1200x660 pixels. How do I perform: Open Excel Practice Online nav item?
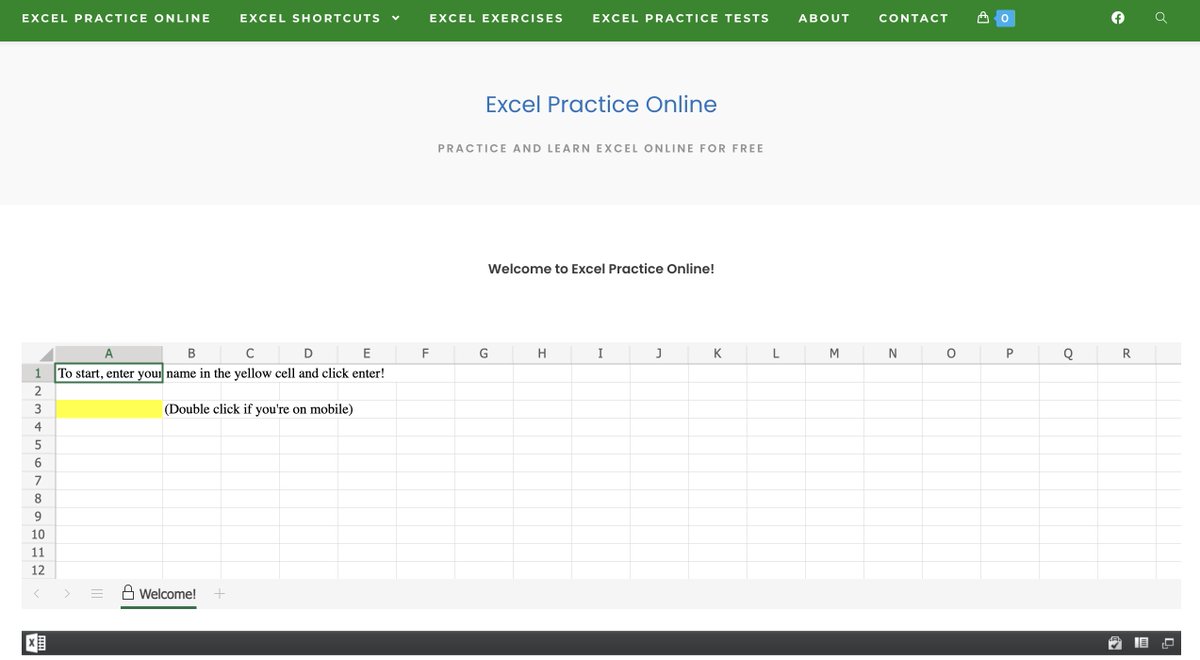[x=116, y=18]
